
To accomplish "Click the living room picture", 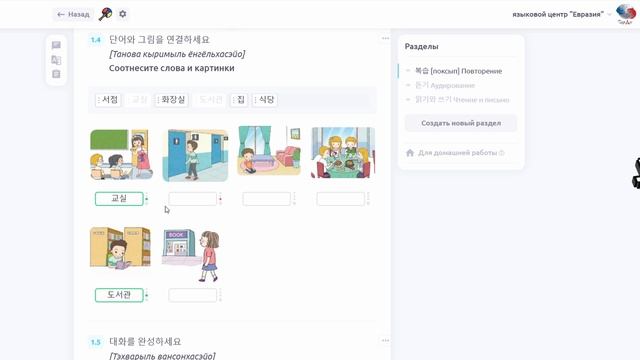I will [269, 151].
